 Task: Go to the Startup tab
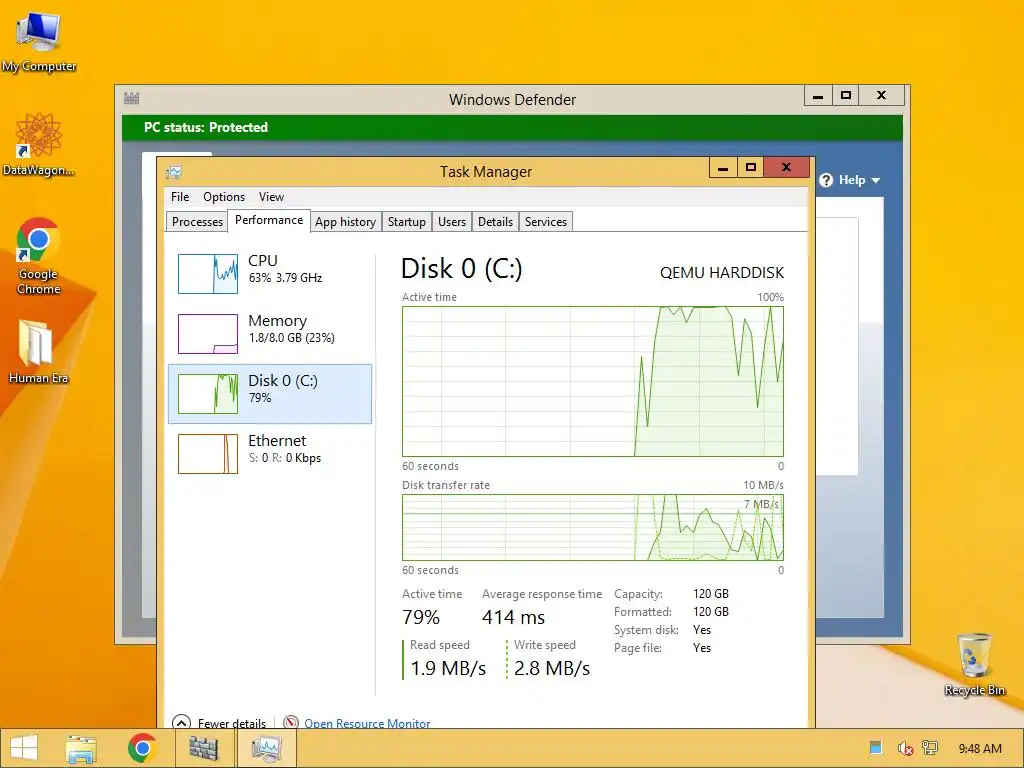pos(406,221)
